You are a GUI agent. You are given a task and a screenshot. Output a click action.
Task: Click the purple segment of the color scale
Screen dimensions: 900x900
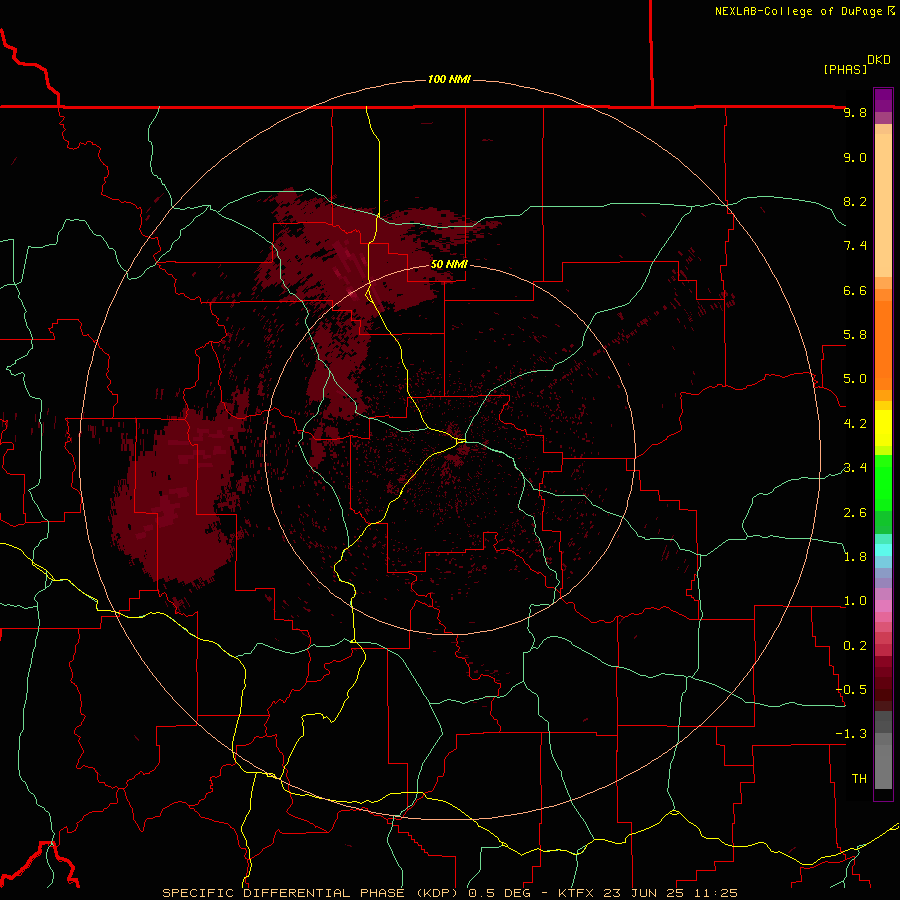click(x=883, y=100)
